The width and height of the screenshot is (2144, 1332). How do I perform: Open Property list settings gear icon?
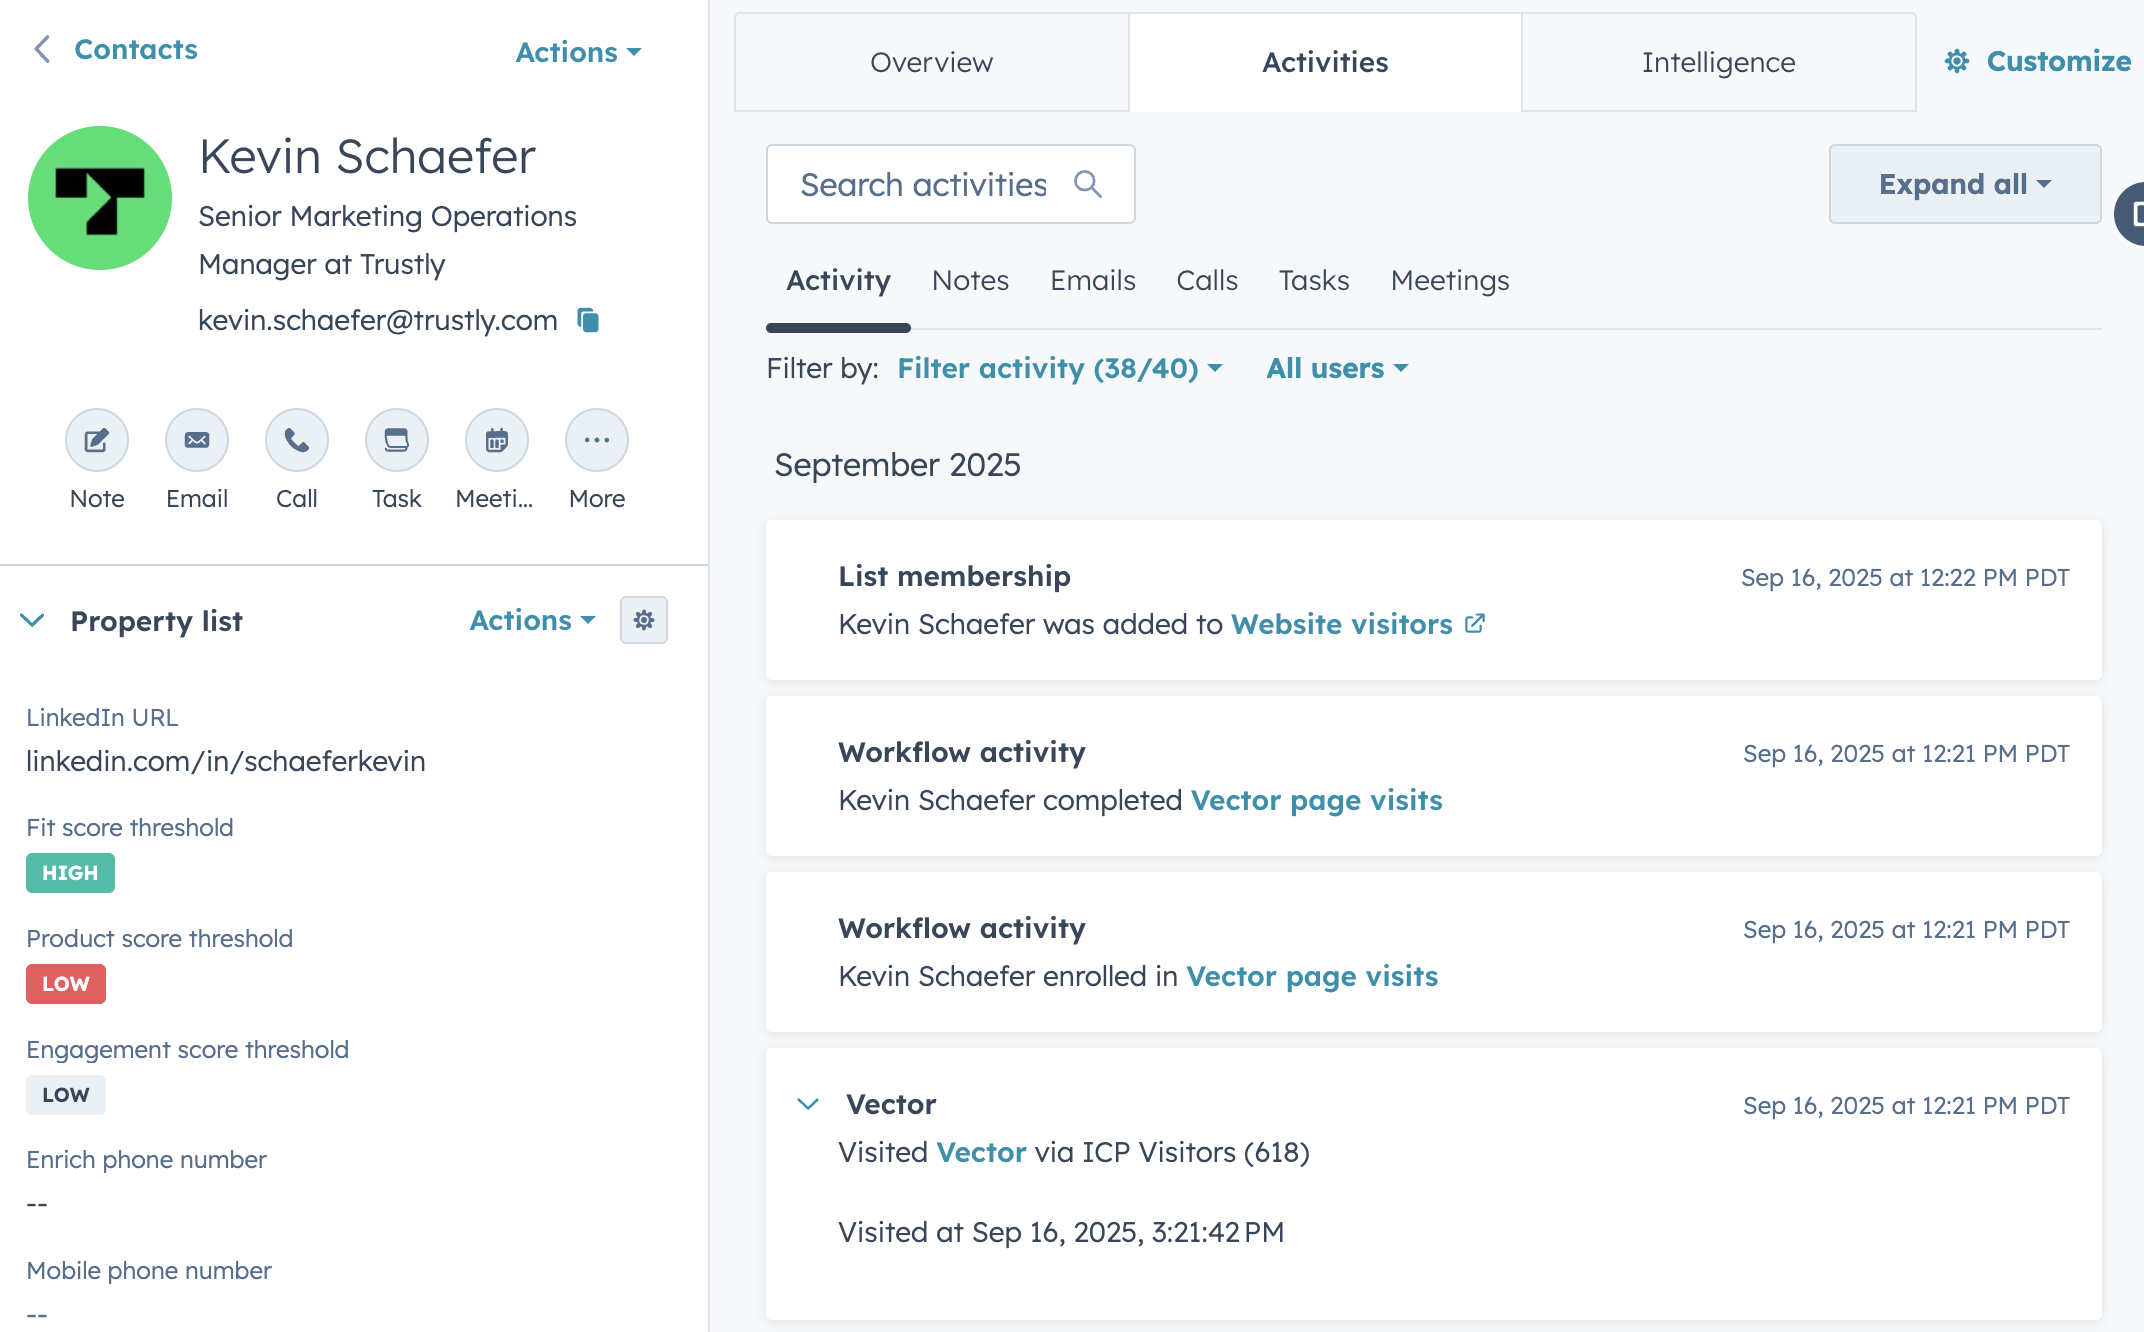click(x=644, y=620)
